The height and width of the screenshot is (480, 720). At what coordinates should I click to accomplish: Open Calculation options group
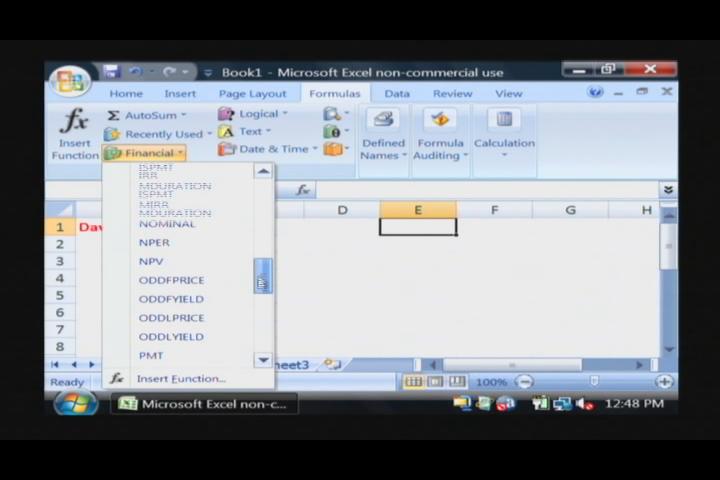click(x=504, y=134)
